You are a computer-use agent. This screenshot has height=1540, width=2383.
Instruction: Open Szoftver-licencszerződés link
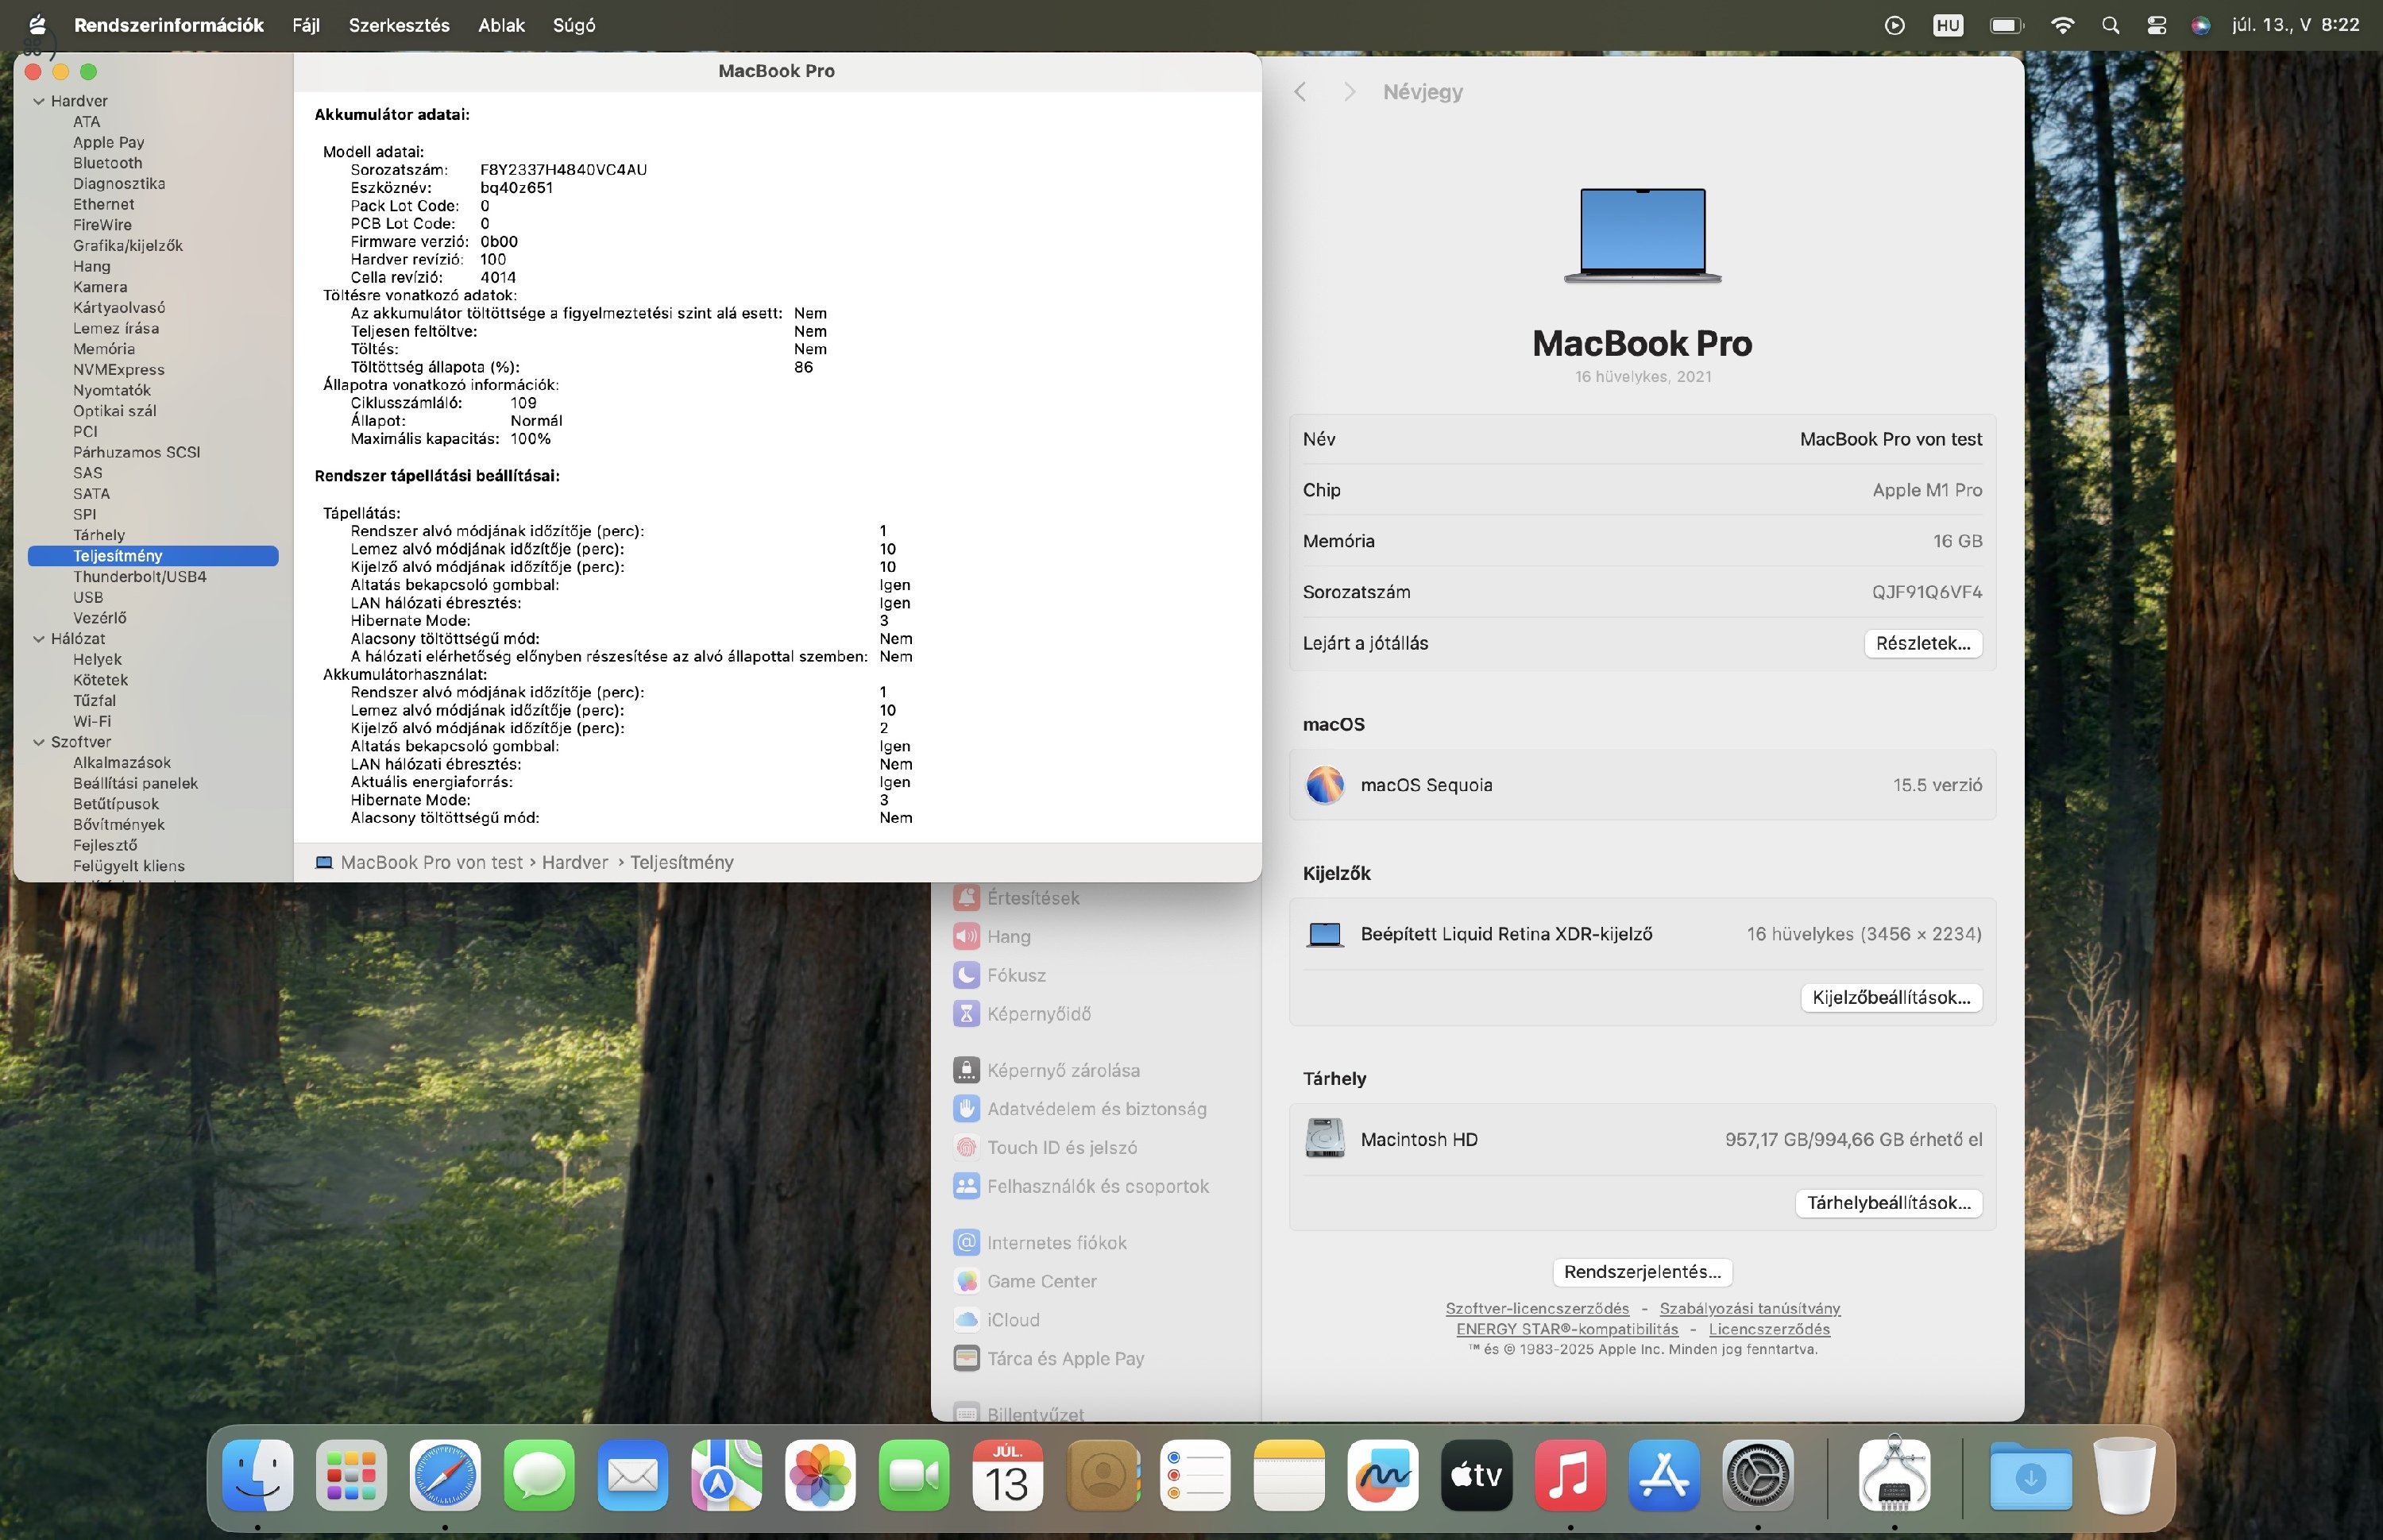point(1537,1308)
